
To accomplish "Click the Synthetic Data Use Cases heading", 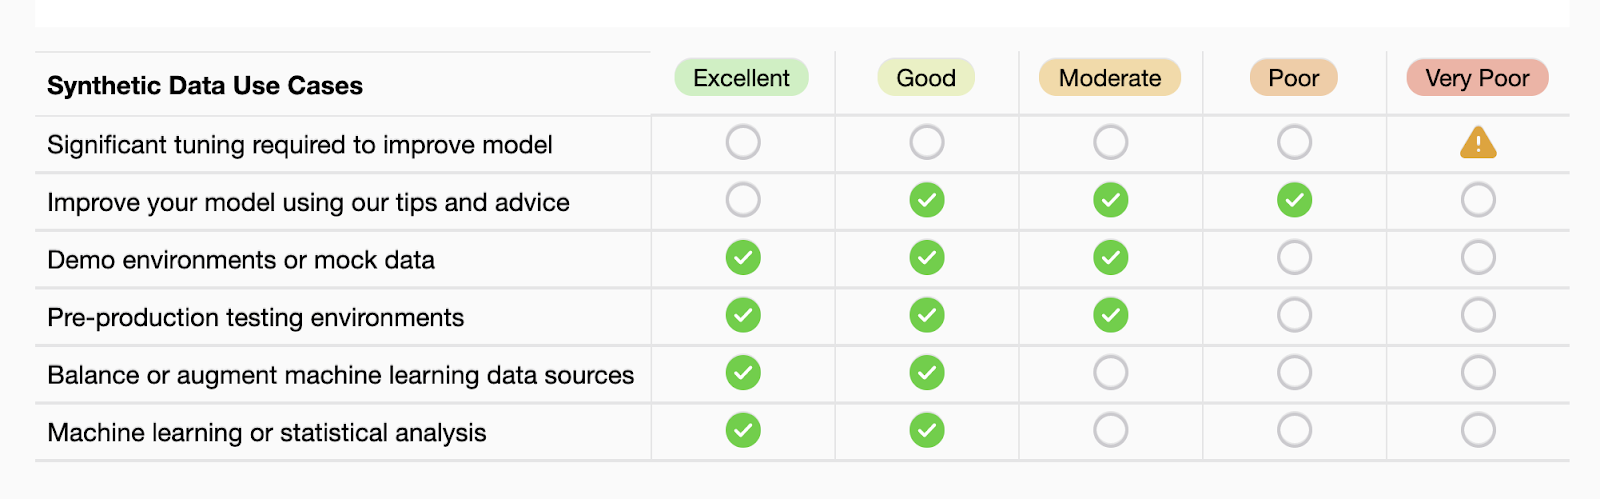I will click(205, 86).
